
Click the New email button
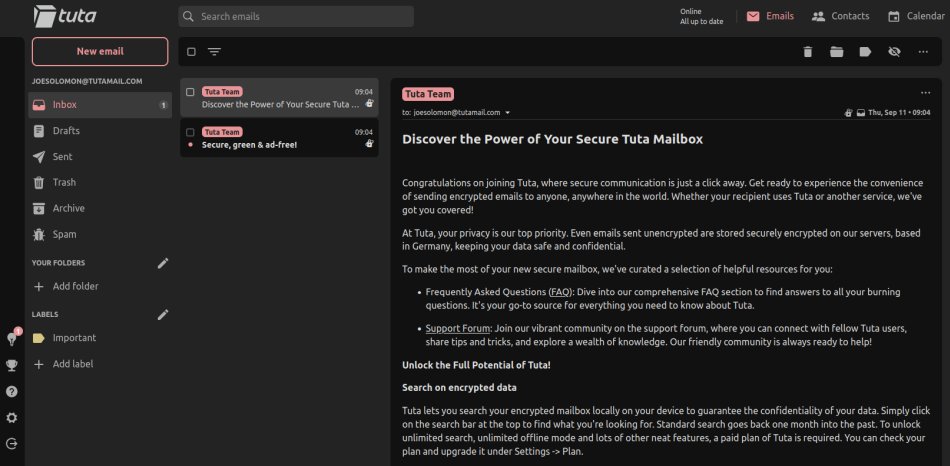click(x=100, y=52)
